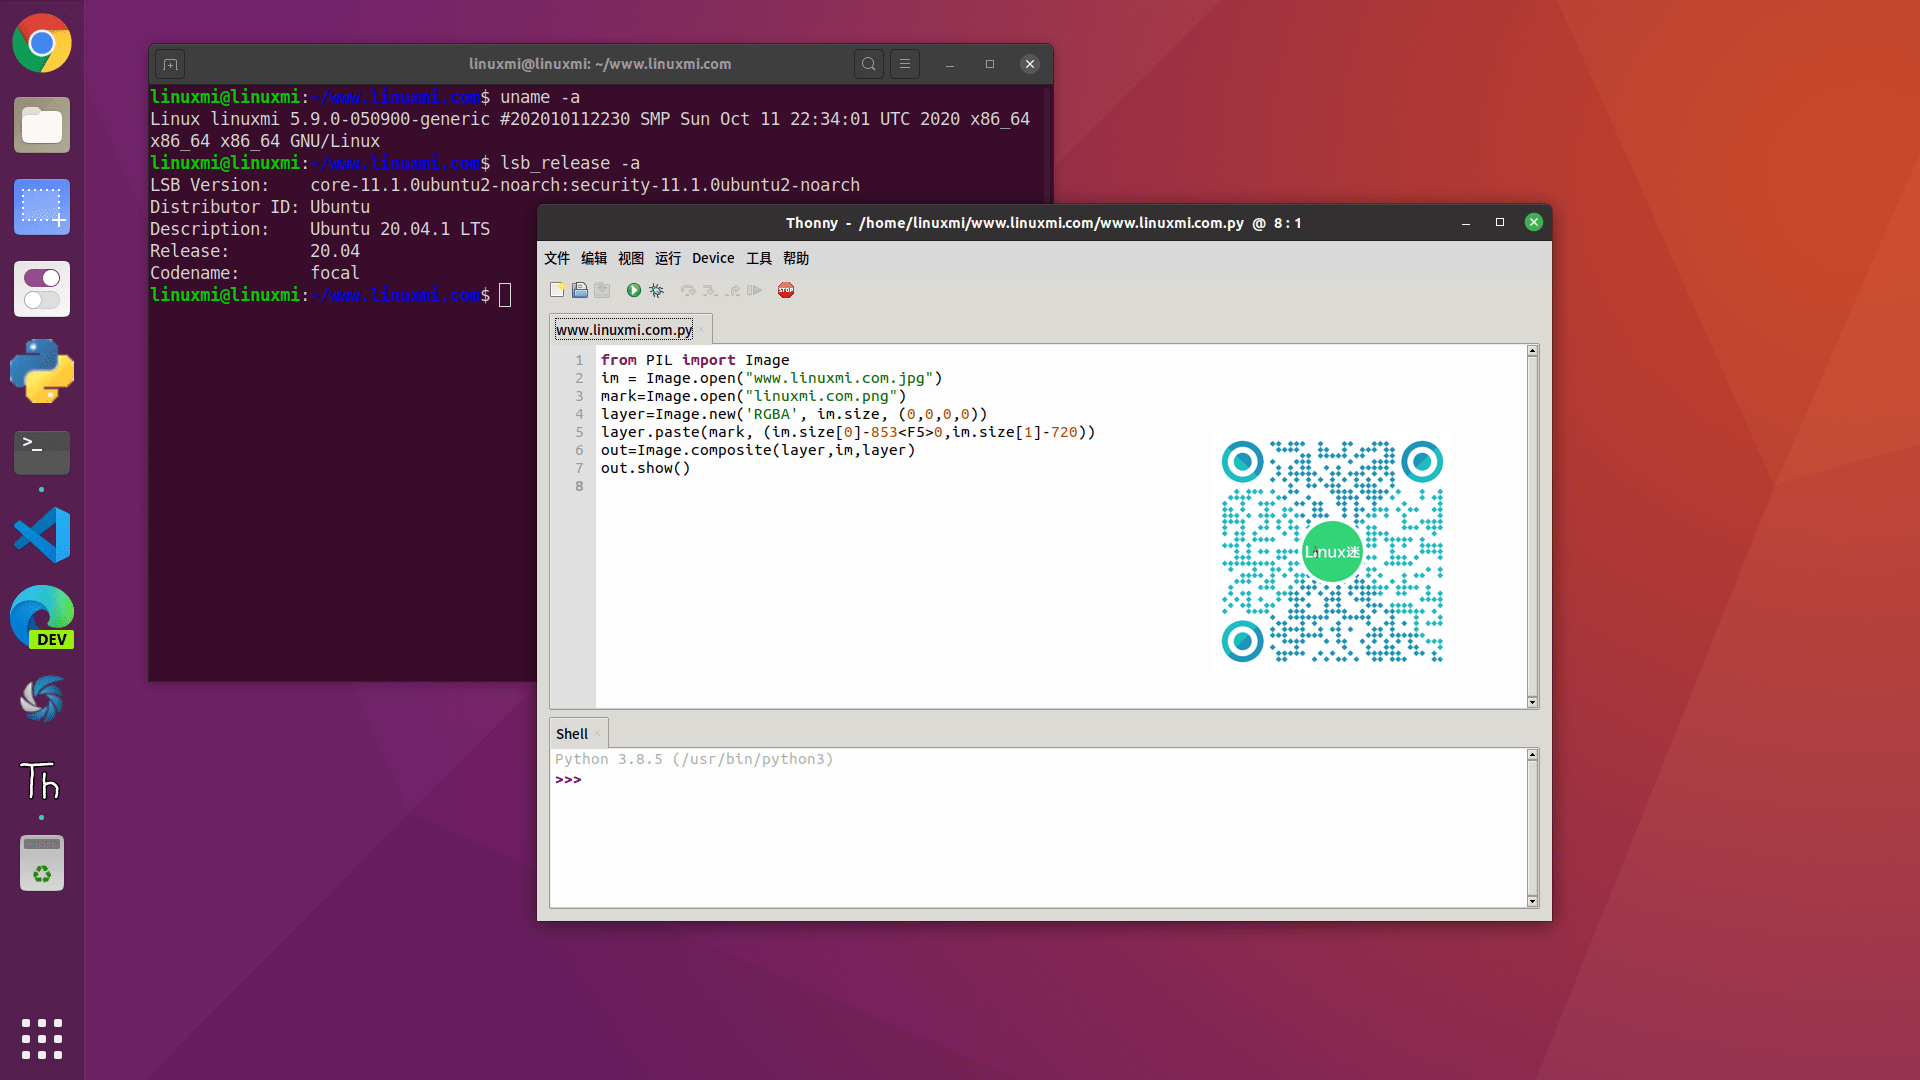The width and height of the screenshot is (1920, 1080).
Task: Switch to Thonny from the dock
Action: 42,781
